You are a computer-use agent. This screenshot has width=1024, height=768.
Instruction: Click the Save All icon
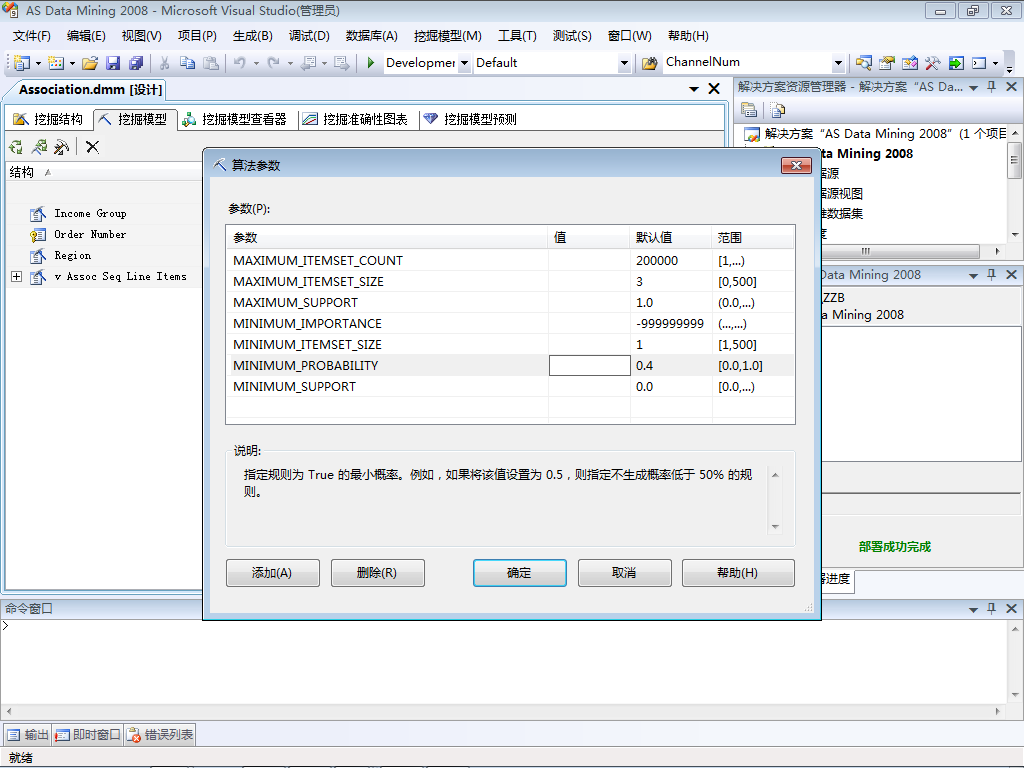pos(136,63)
